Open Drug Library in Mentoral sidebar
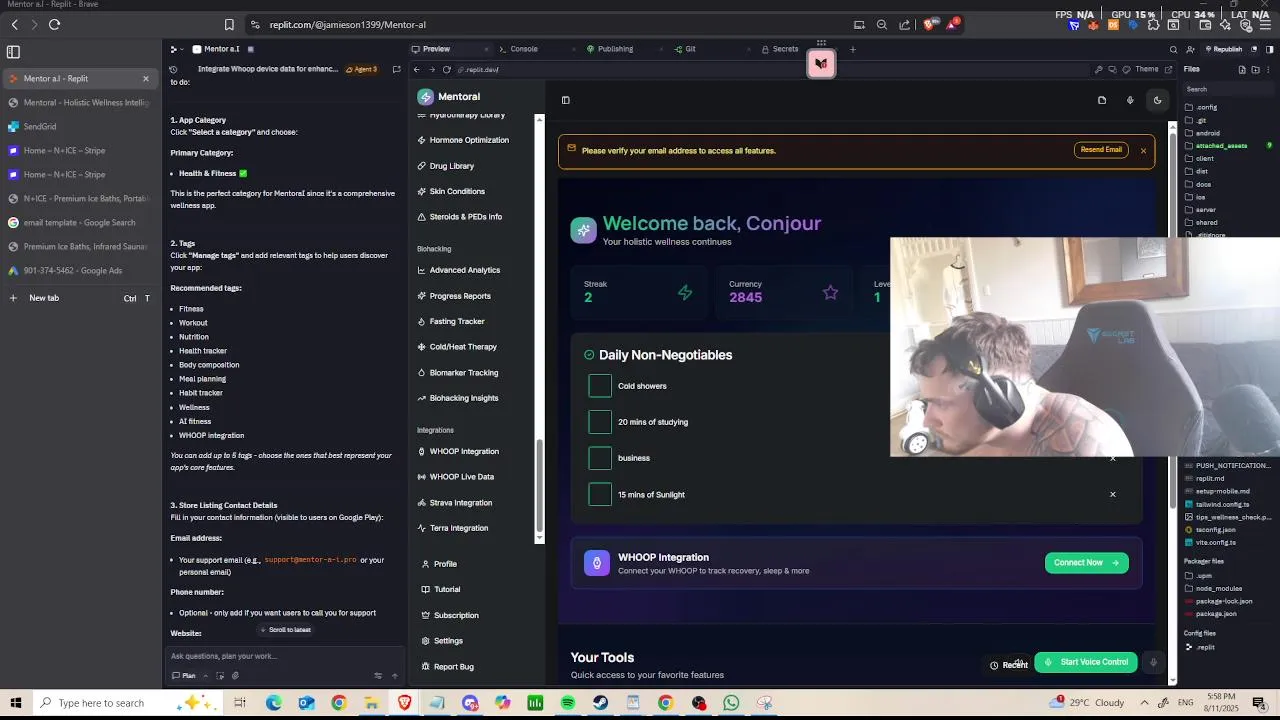 point(451,166)
